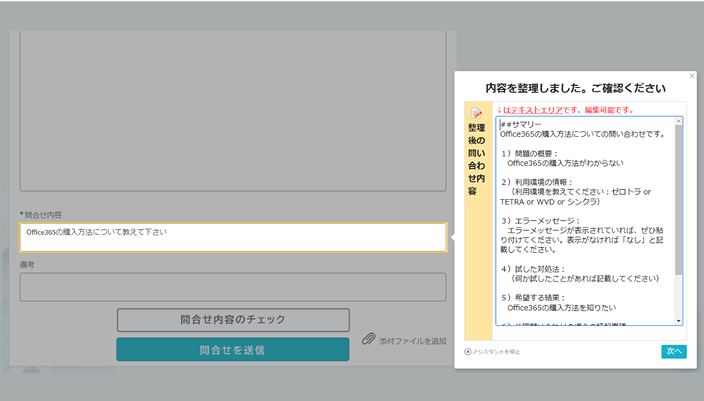Viewport: 704px width, 401px height.
Task: Click the large empty area above 問合せ内容
Action: tap(232, 110)
